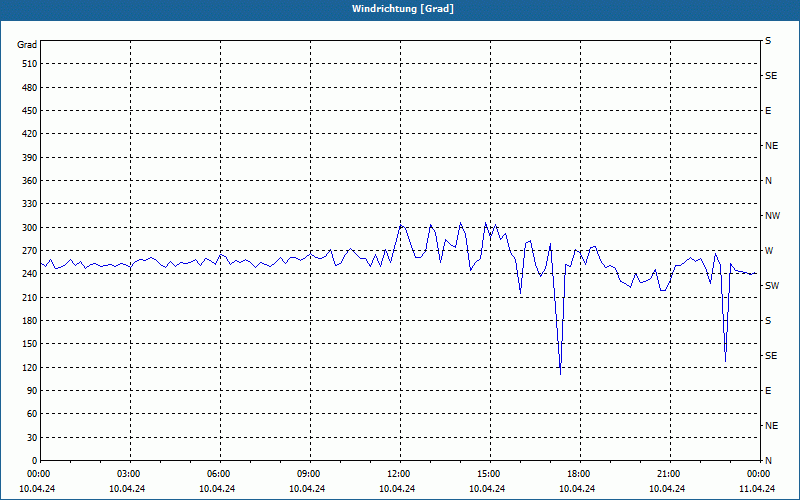Click the deepest wind direction dip near 110 degrees
The height and width of the screenshot is (500, 800).
tap(561, 374)
